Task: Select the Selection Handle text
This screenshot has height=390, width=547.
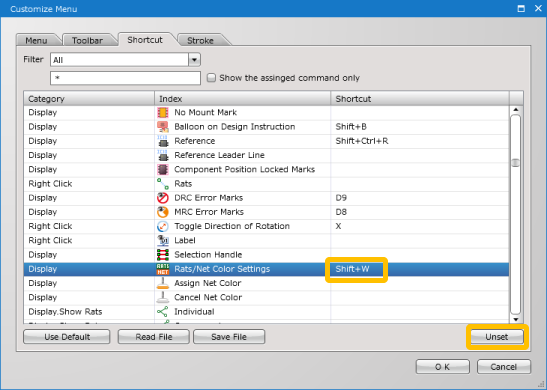Action: [x=208, y=255]
